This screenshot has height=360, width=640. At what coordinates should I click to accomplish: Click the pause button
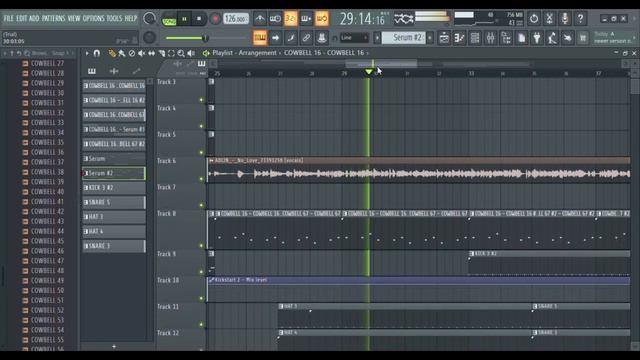tap(184, 19)
